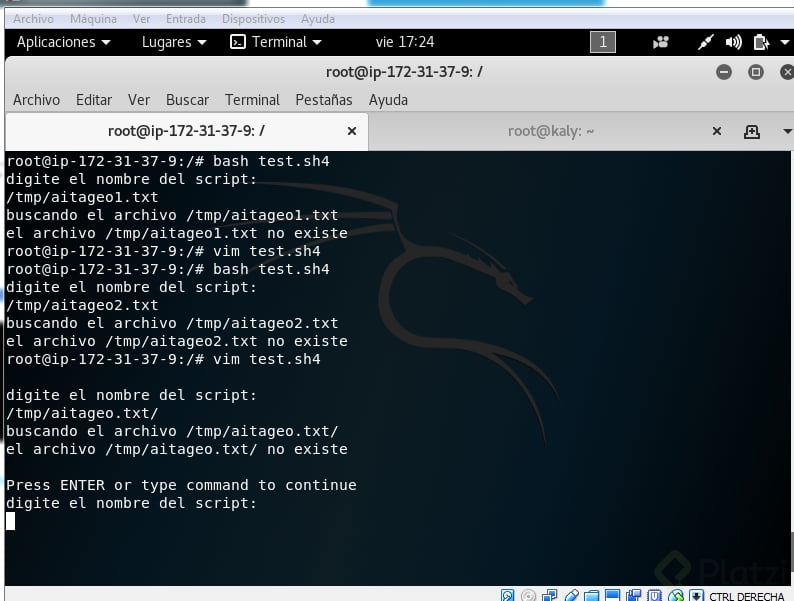Image resolution: width=794 pixels, height=601 pixels.
Task: Click VirtualBox recording status icon
Action: [633, 595]
